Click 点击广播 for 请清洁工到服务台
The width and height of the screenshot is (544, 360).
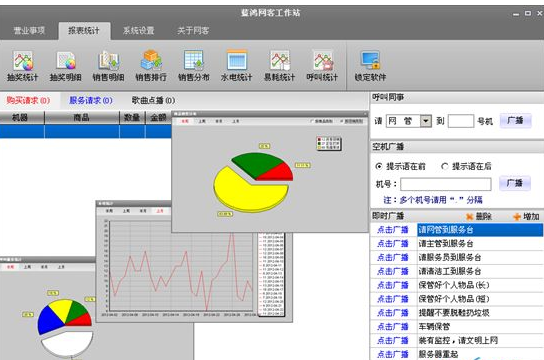coord(393,272)
